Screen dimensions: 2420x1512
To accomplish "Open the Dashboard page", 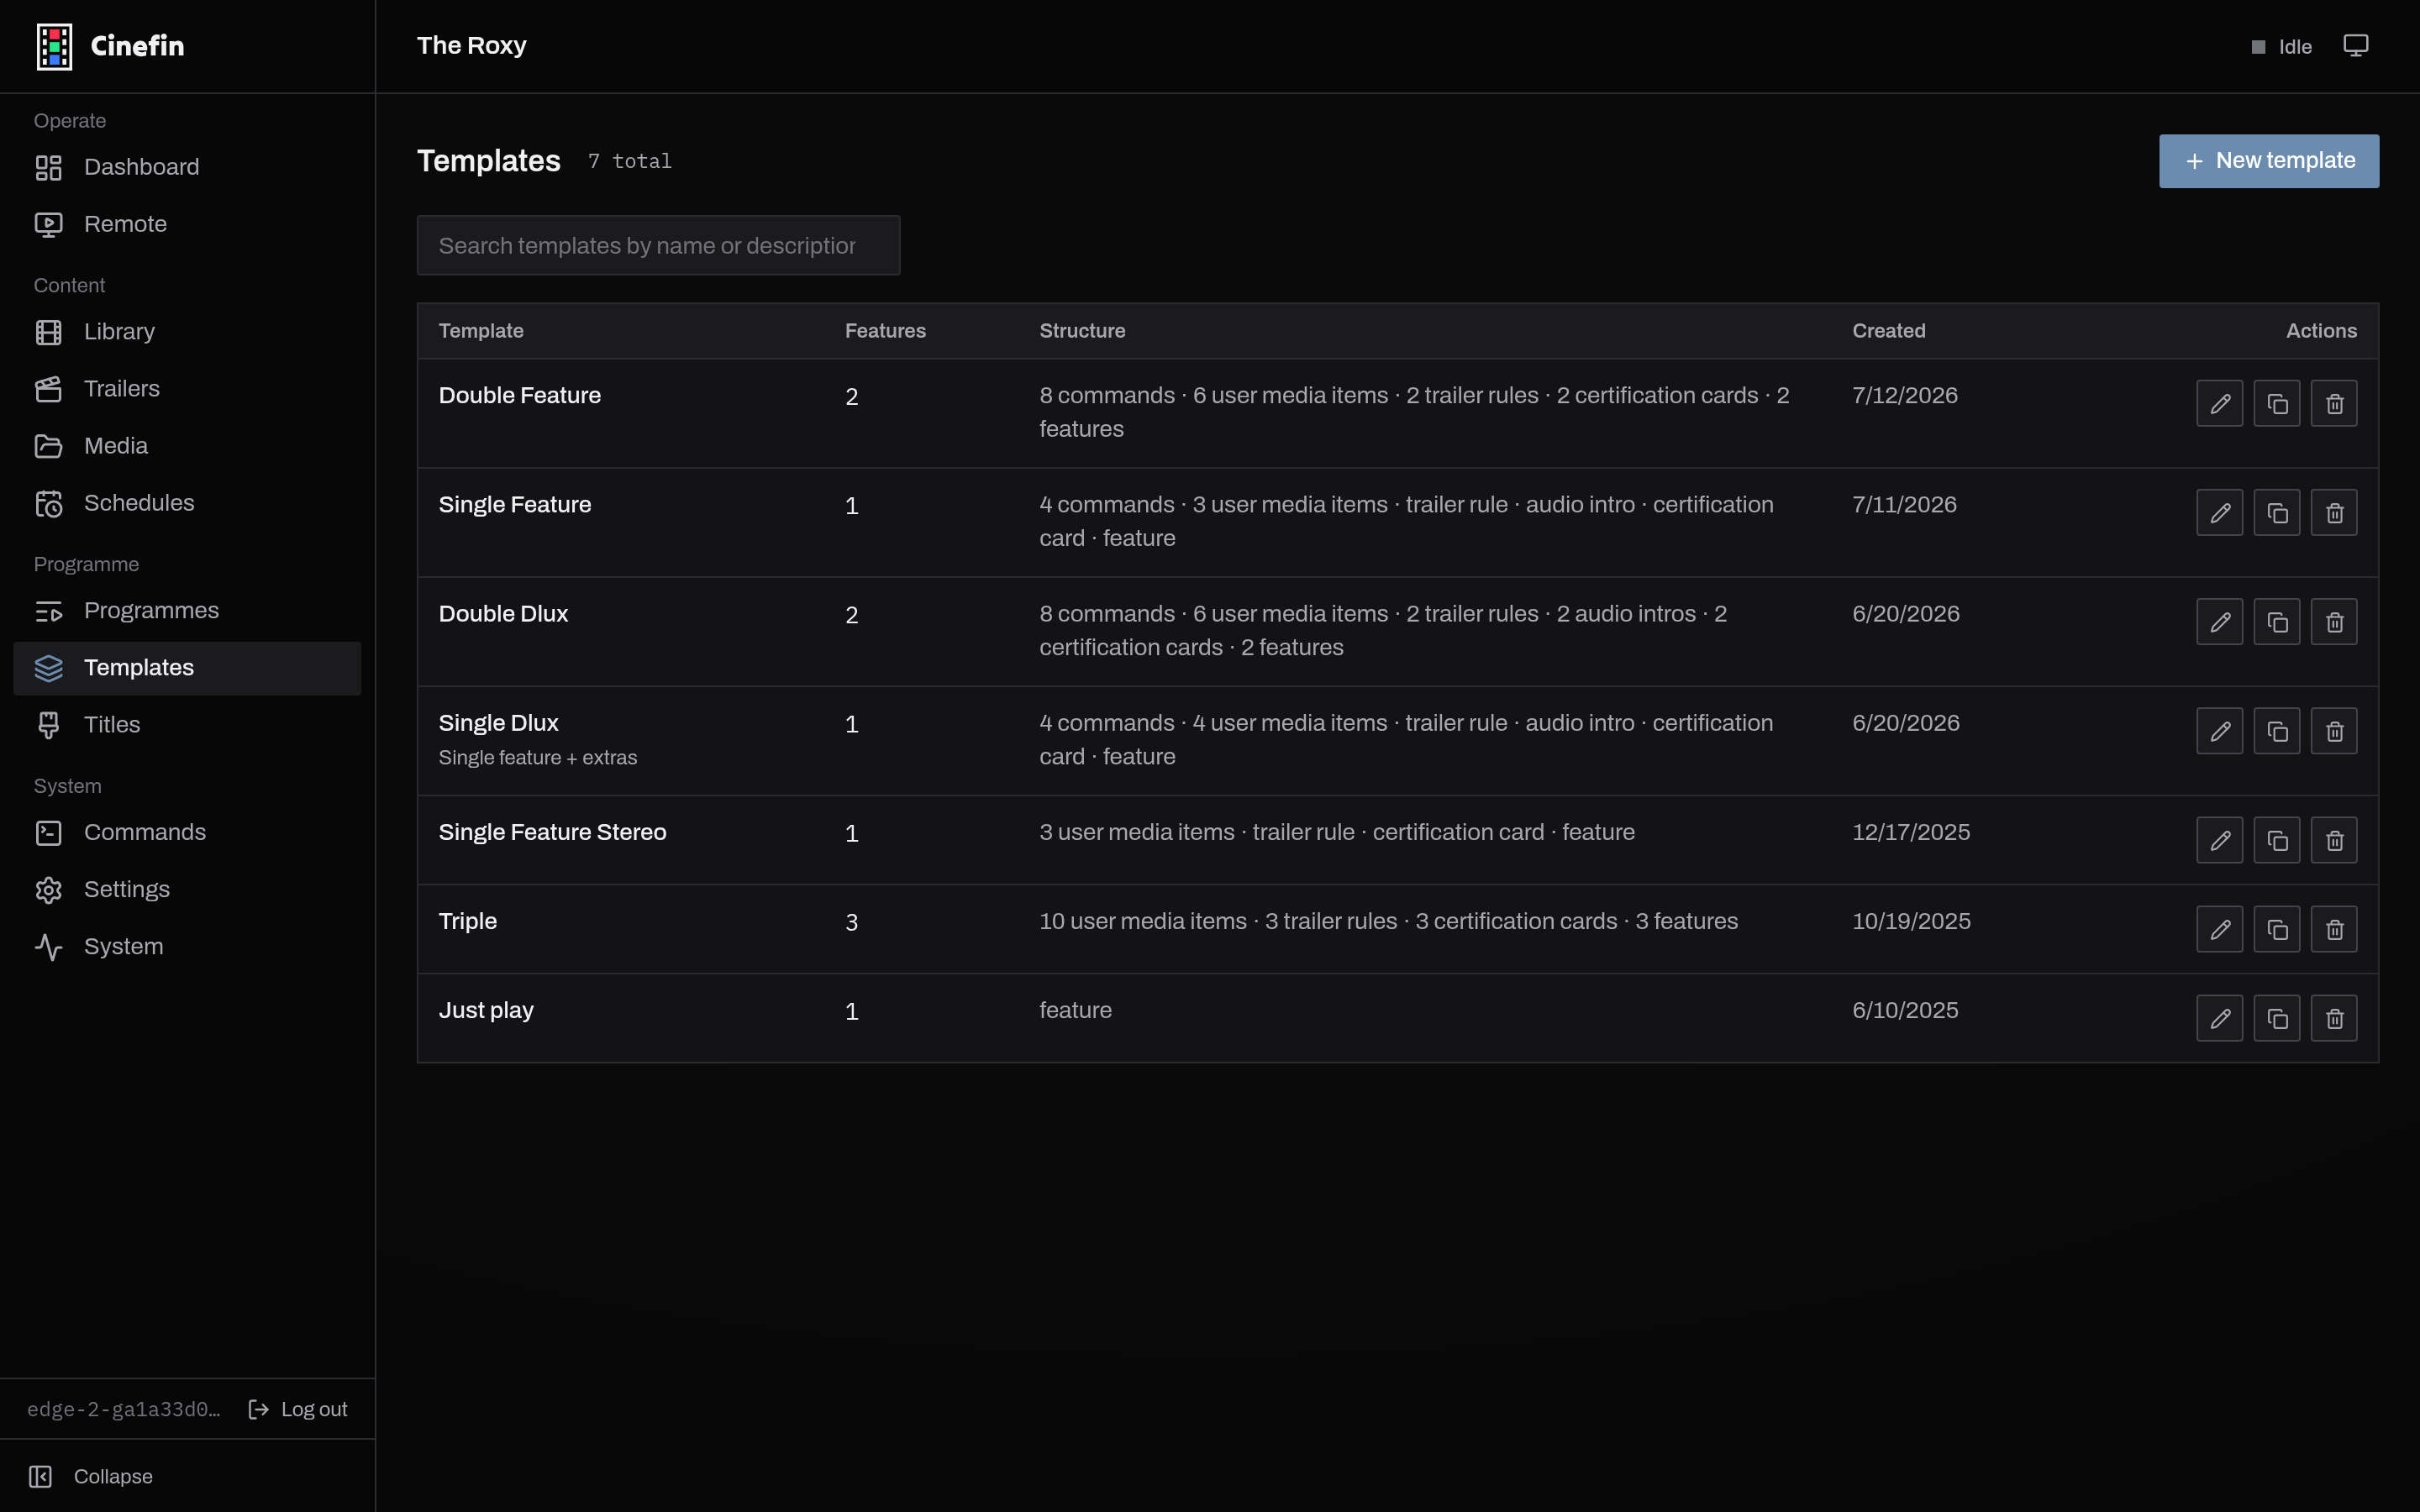I will (187, 167).
